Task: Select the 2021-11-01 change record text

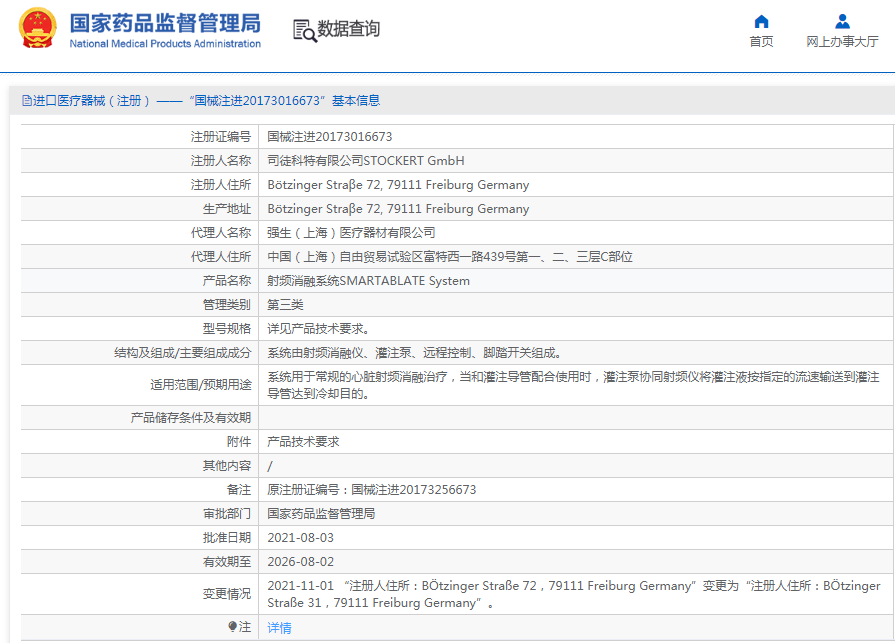Action: click(573, 594)
